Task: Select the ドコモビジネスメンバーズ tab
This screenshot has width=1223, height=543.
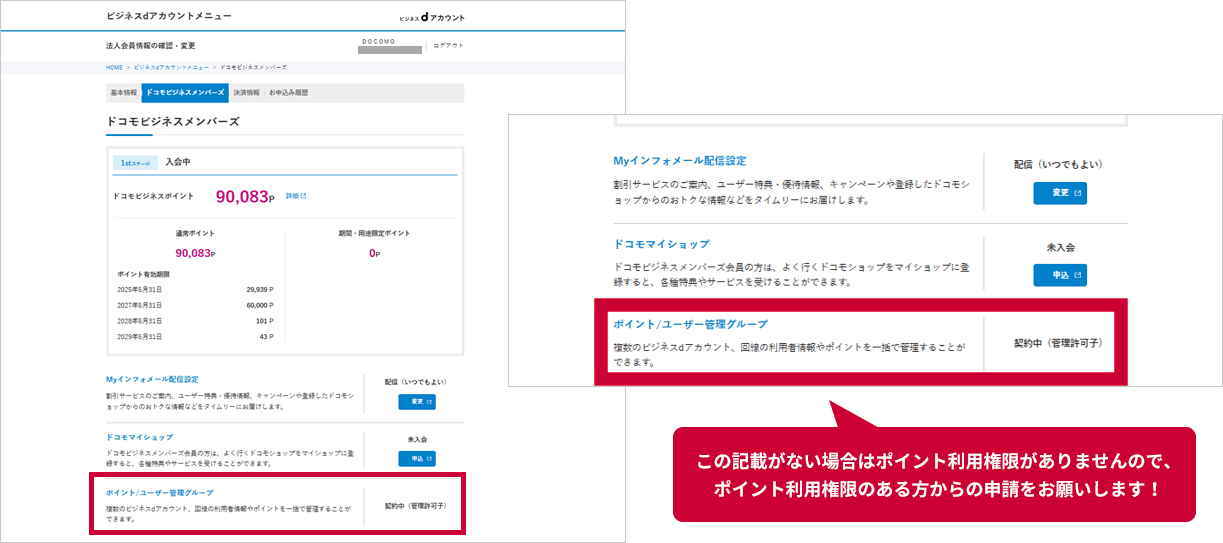Action: click(x=185, y=92)
